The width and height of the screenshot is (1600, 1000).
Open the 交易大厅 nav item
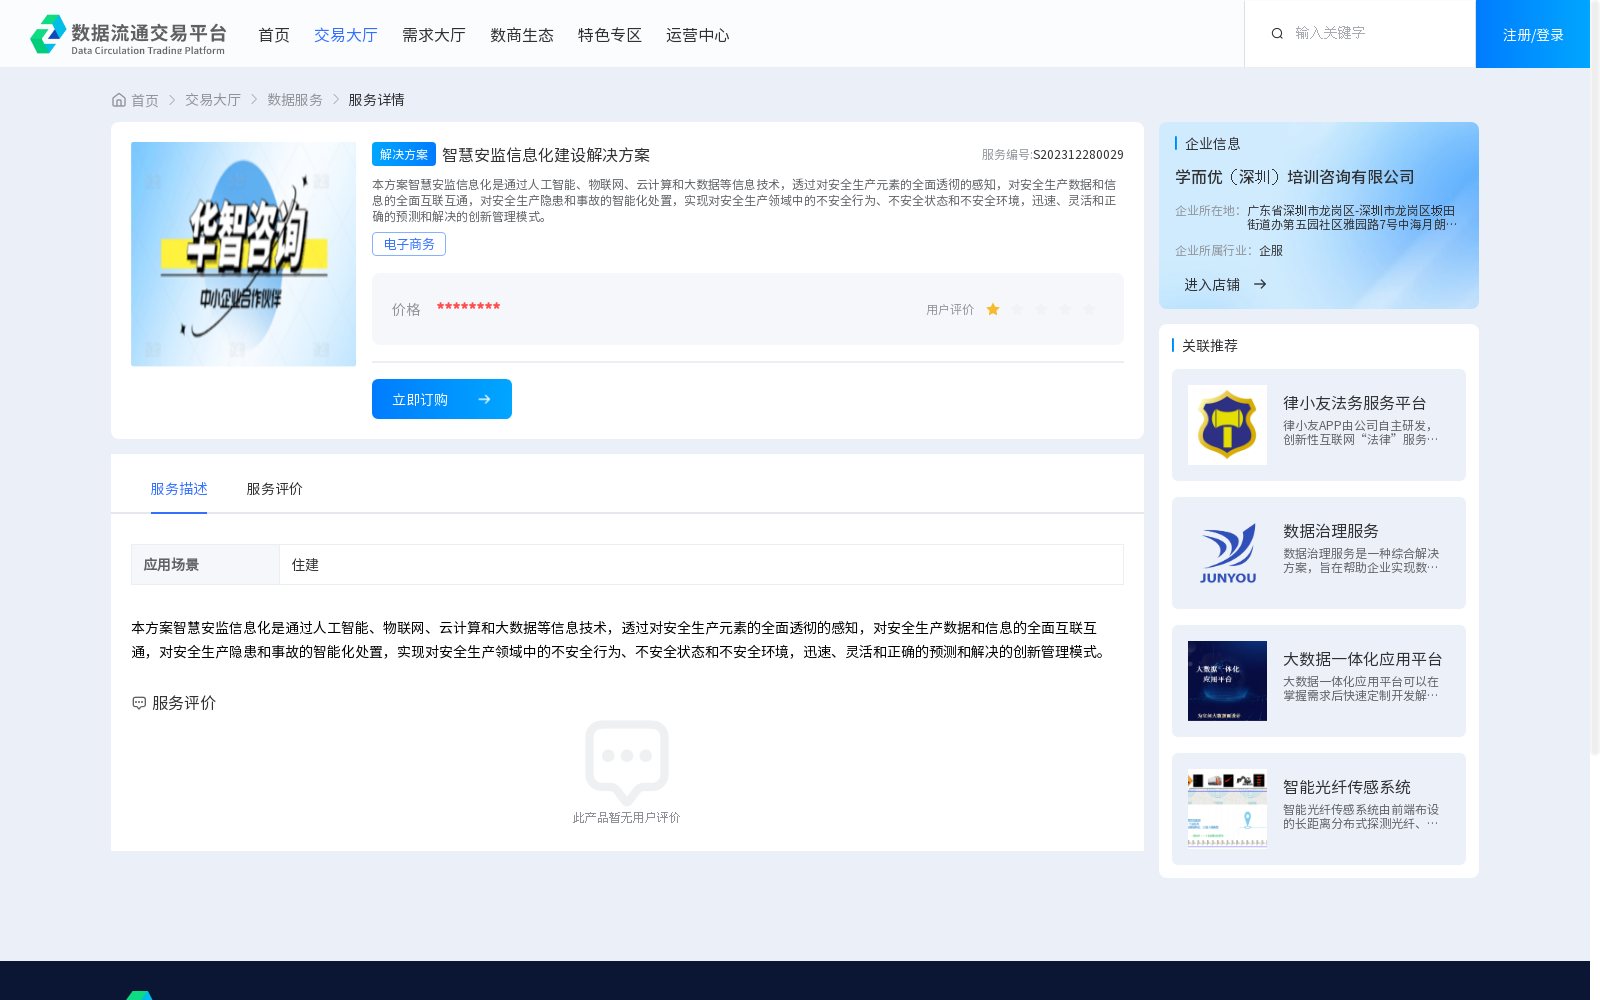(x=346, y=35)
